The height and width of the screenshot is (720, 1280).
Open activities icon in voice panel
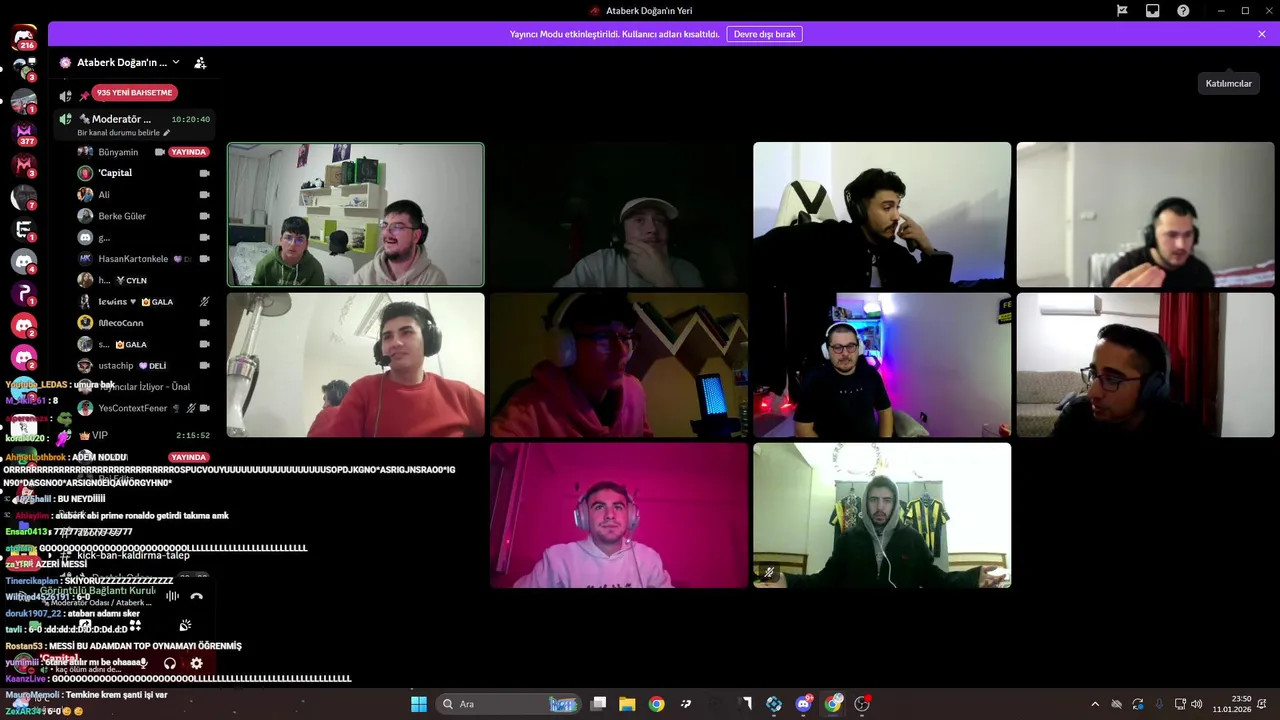coord(135,625)
